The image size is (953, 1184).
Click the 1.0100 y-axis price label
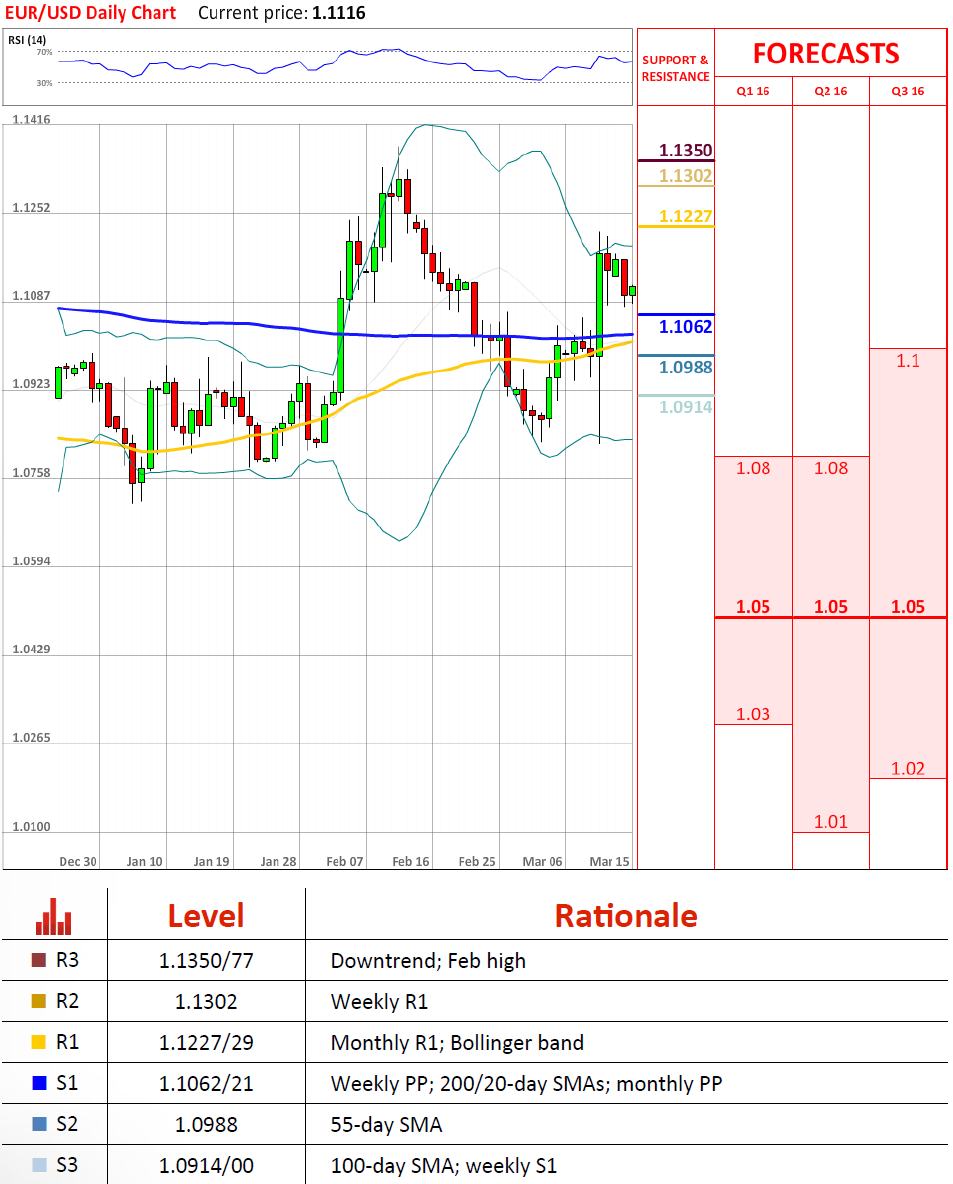[31, 827]
